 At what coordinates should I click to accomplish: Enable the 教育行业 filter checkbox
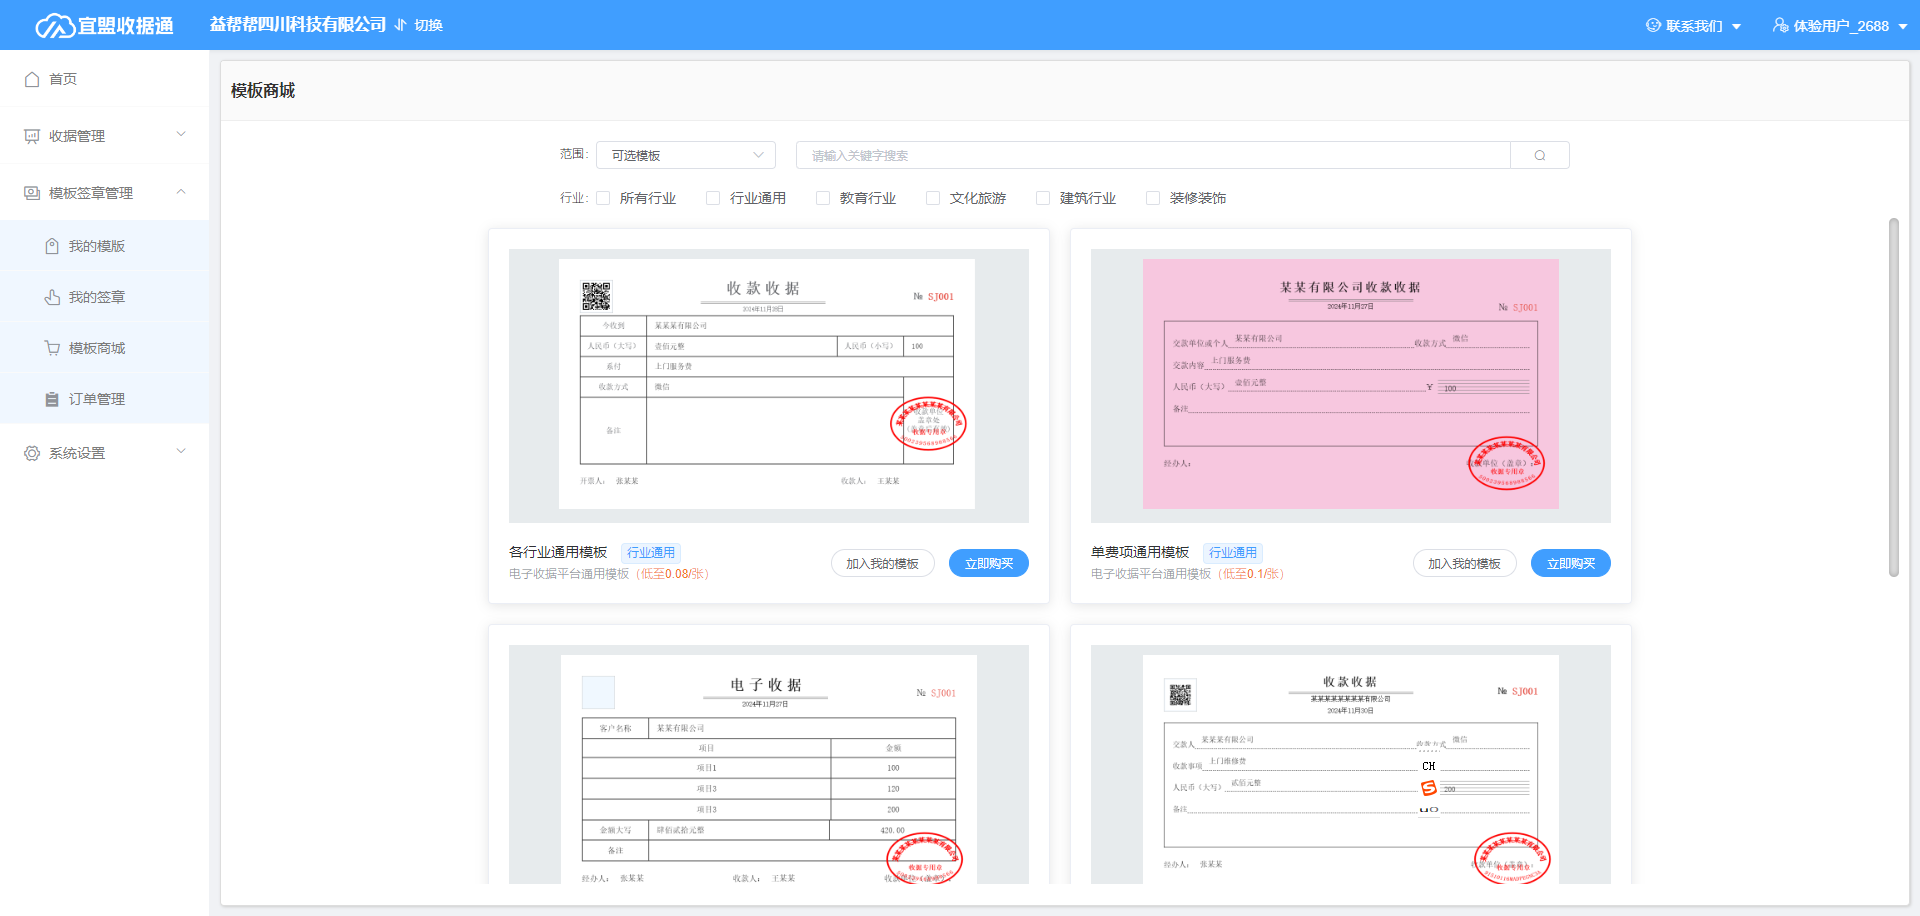click(823, 198)
